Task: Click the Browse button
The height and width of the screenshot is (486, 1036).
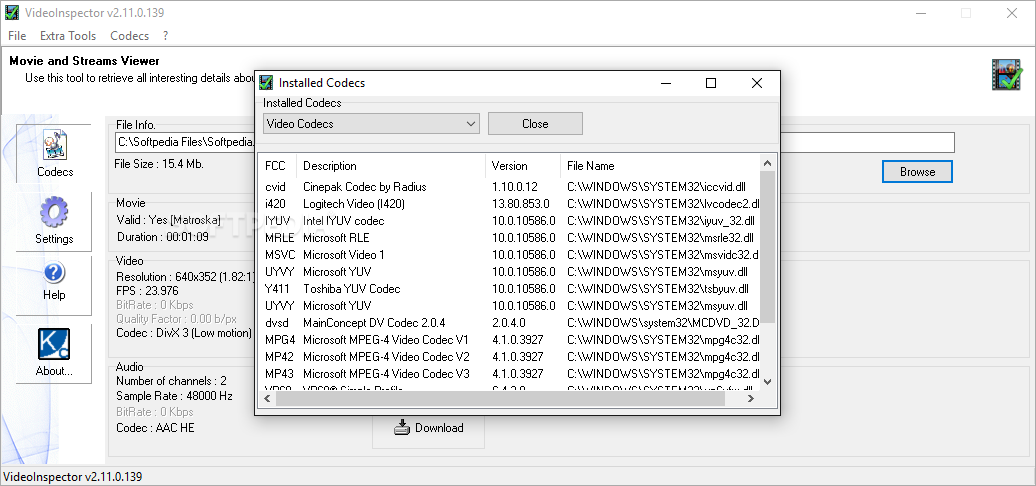Action: coord(917,172)
